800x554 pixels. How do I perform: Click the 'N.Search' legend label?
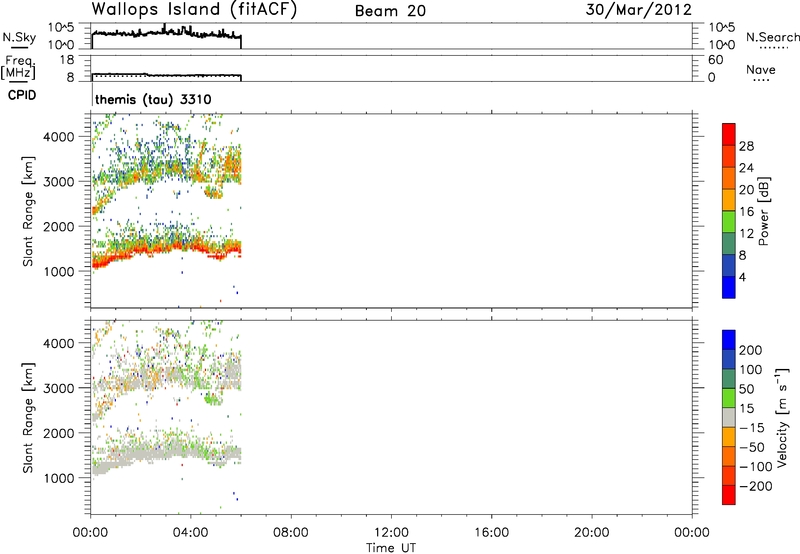click(x=773, y=37)
